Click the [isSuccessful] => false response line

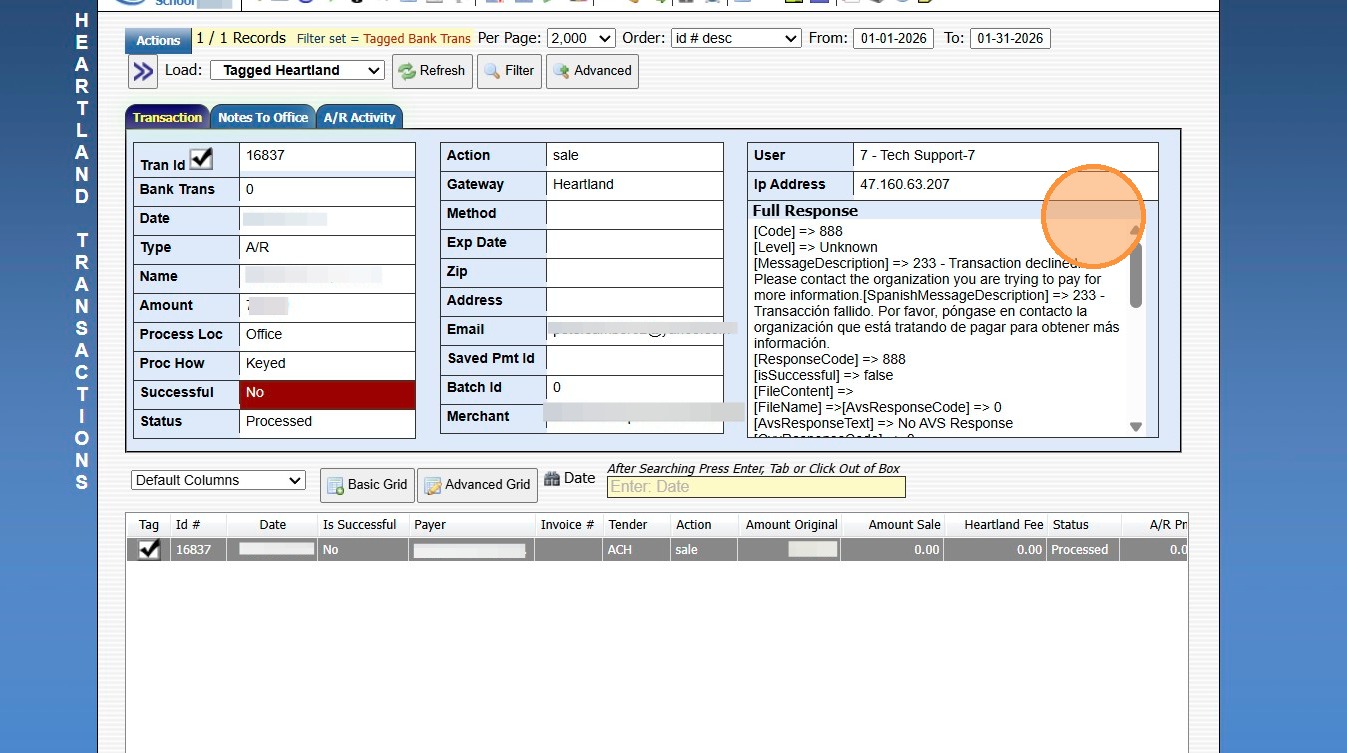tap(824, 375)
